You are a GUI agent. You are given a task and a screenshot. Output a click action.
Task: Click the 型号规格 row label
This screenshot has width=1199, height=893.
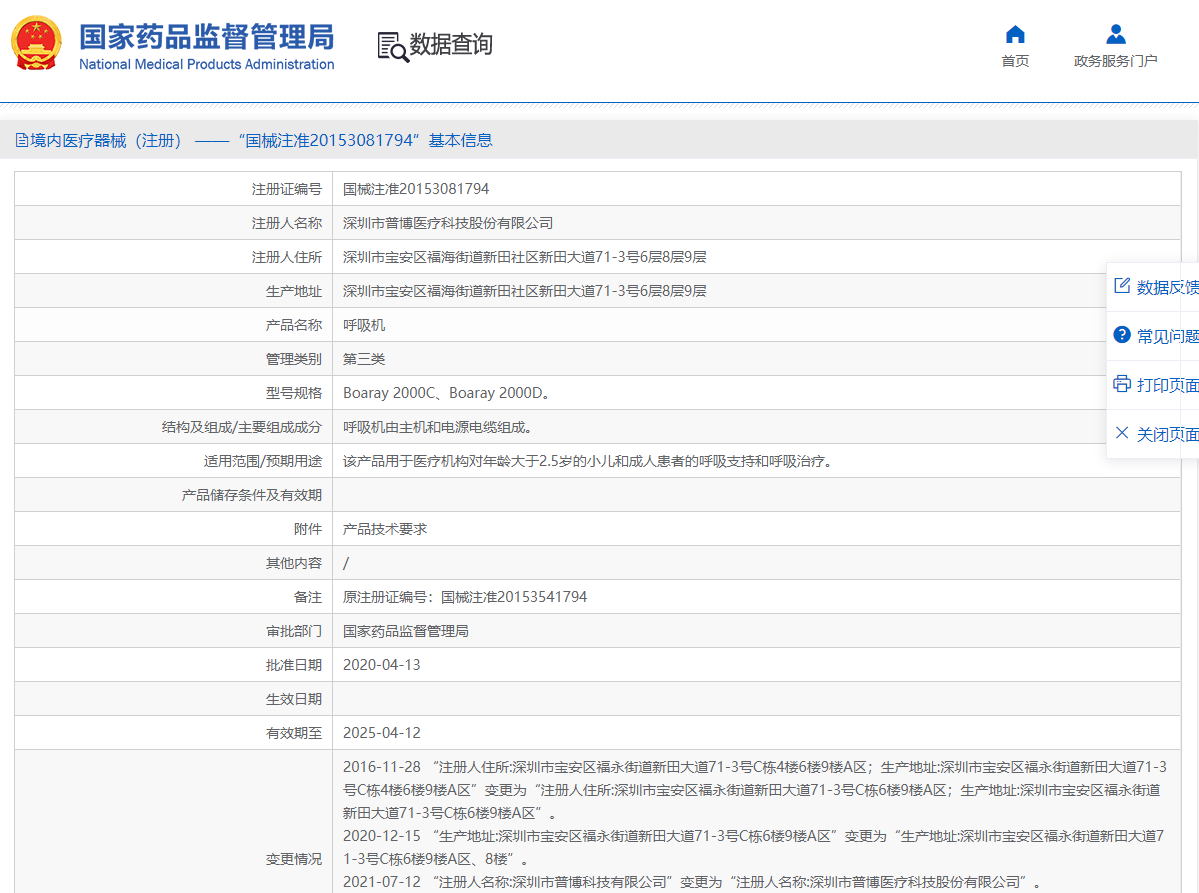294,393
